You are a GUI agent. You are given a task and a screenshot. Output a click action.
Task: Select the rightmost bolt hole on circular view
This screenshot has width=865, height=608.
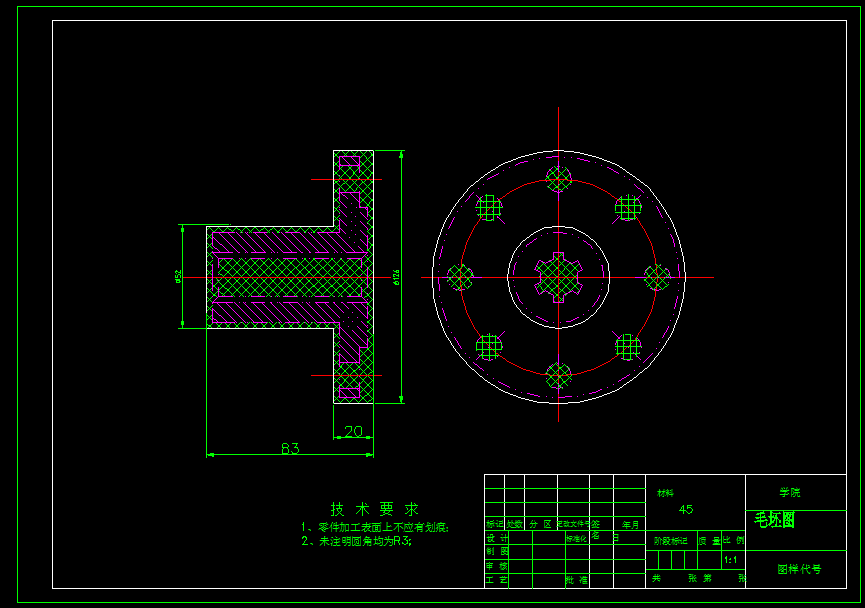click(657, 278)
